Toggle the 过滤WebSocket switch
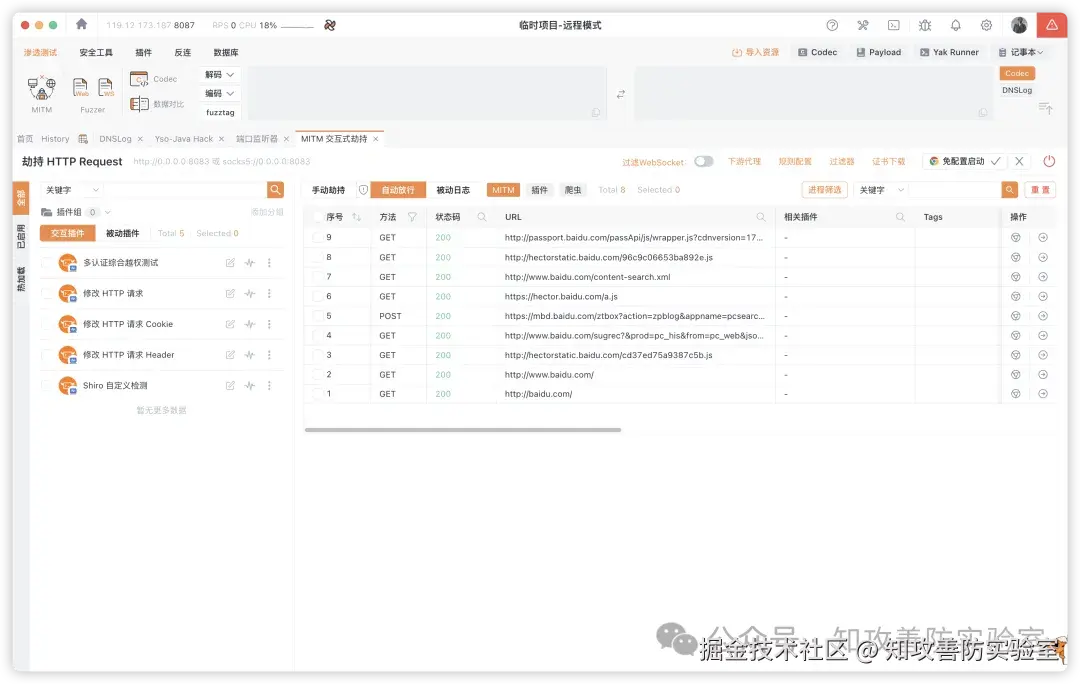The height and width of the screenshot is (684, 1080). coord(706,161)
